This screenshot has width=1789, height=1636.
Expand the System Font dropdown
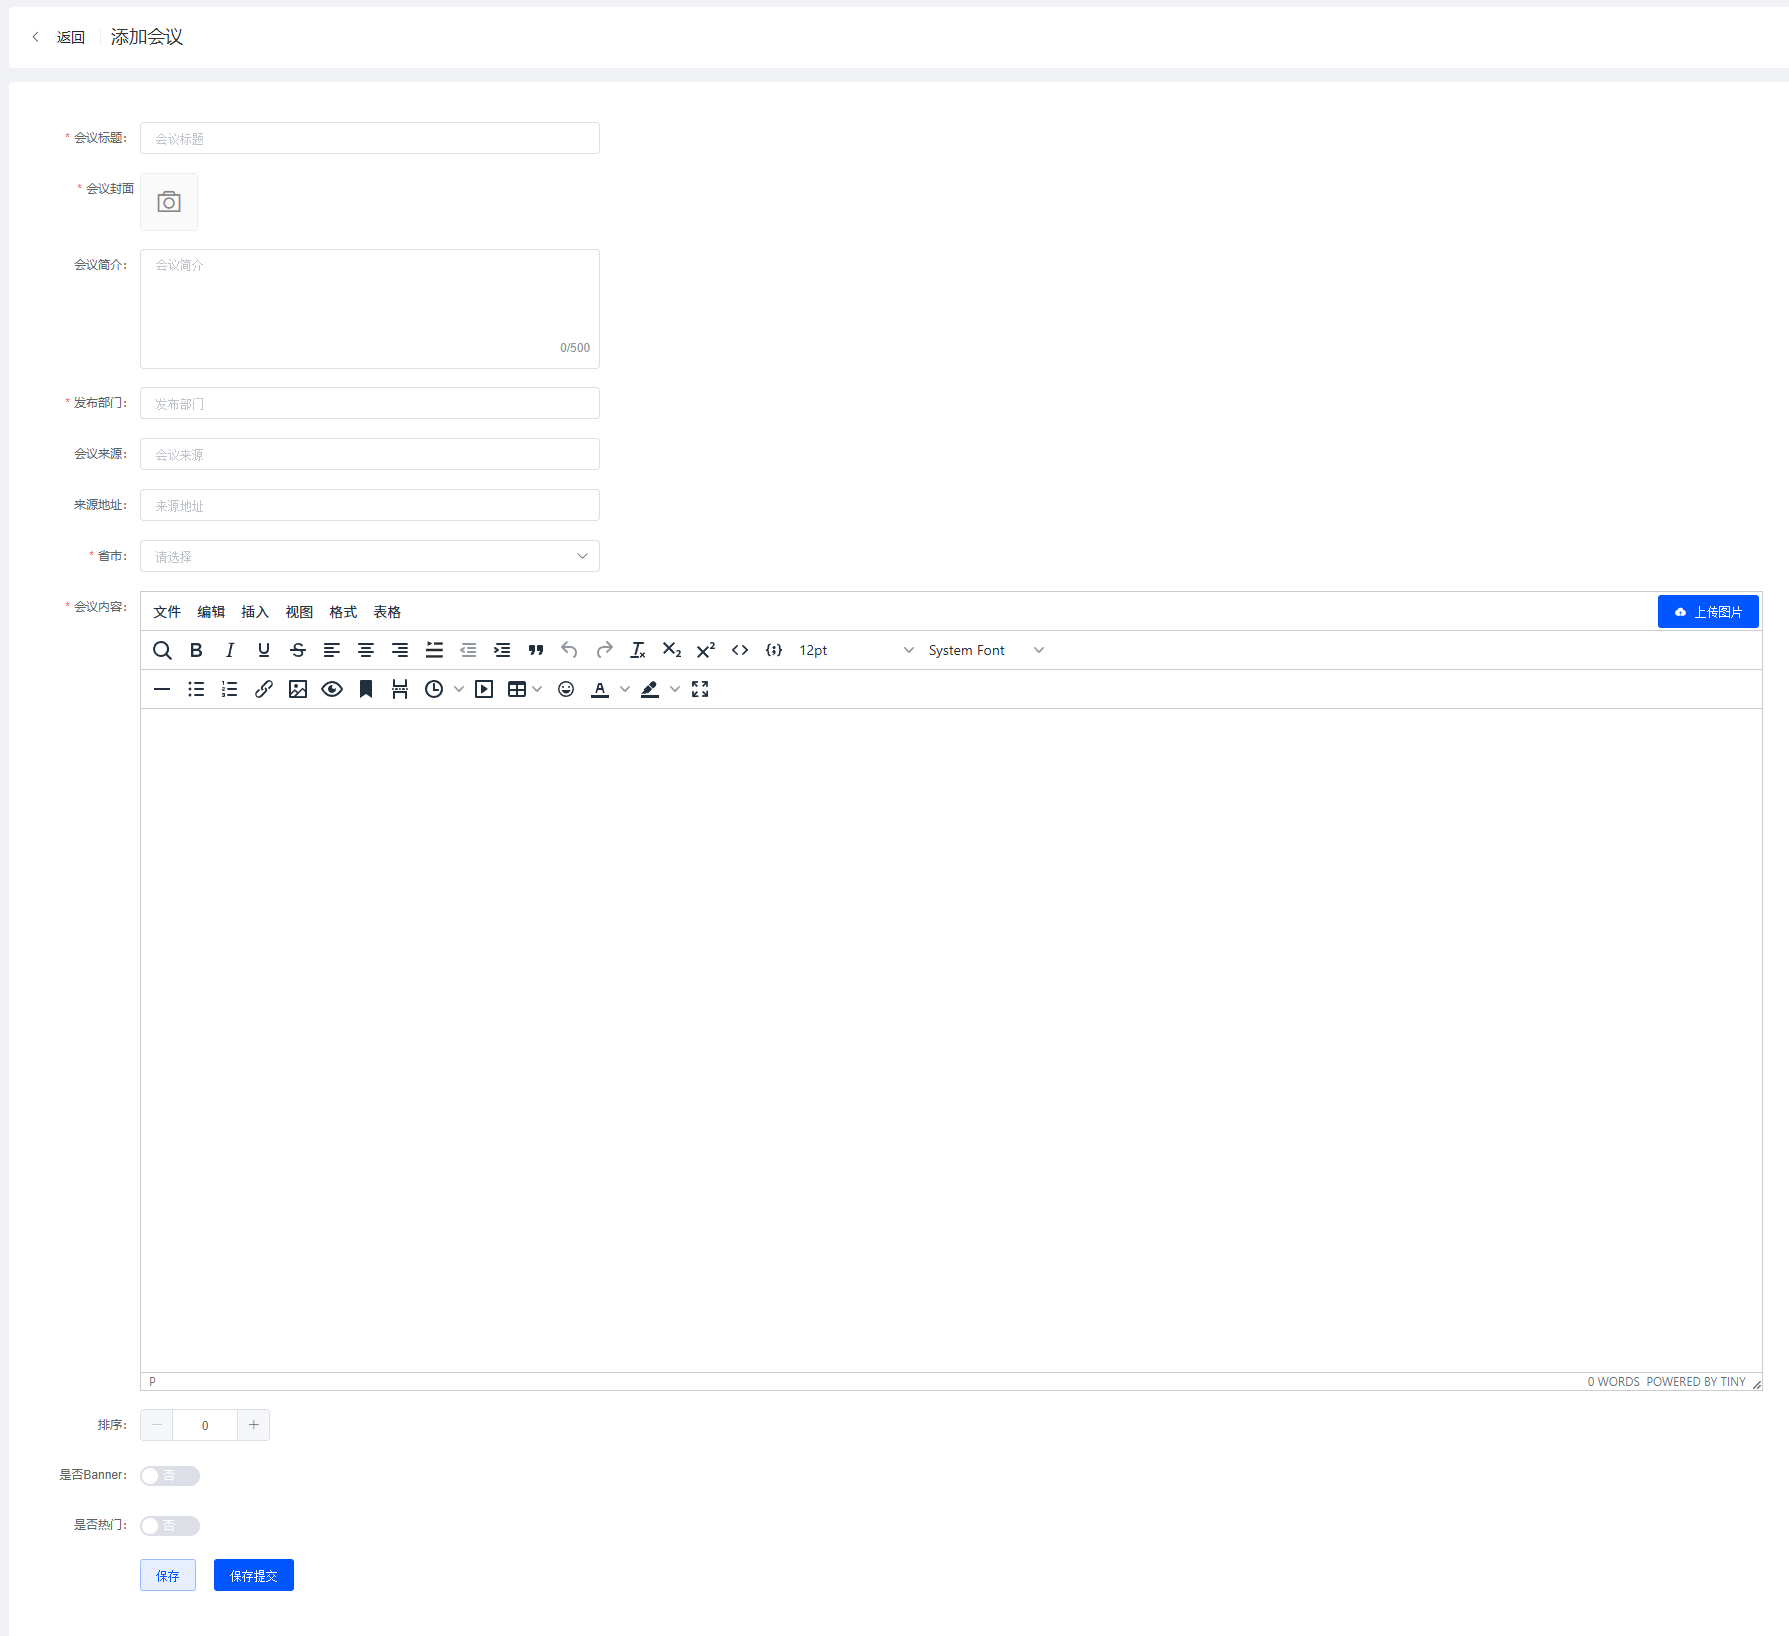point(986,650)
